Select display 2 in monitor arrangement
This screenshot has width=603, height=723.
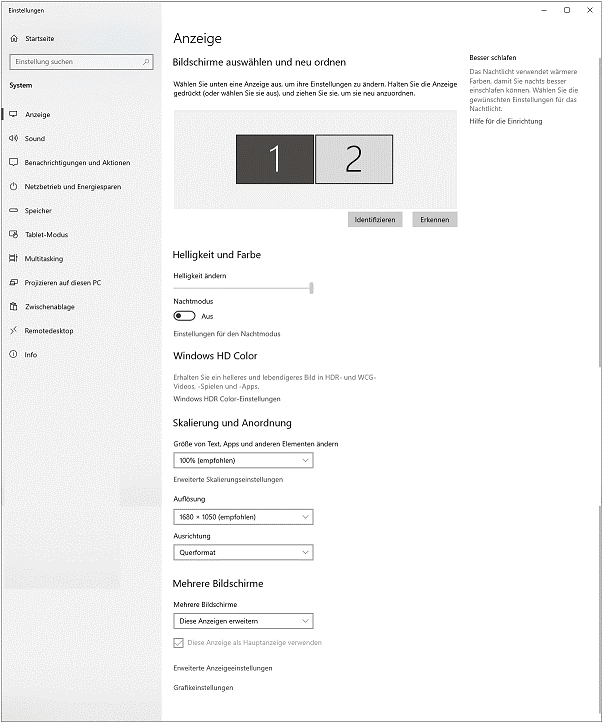353,160
